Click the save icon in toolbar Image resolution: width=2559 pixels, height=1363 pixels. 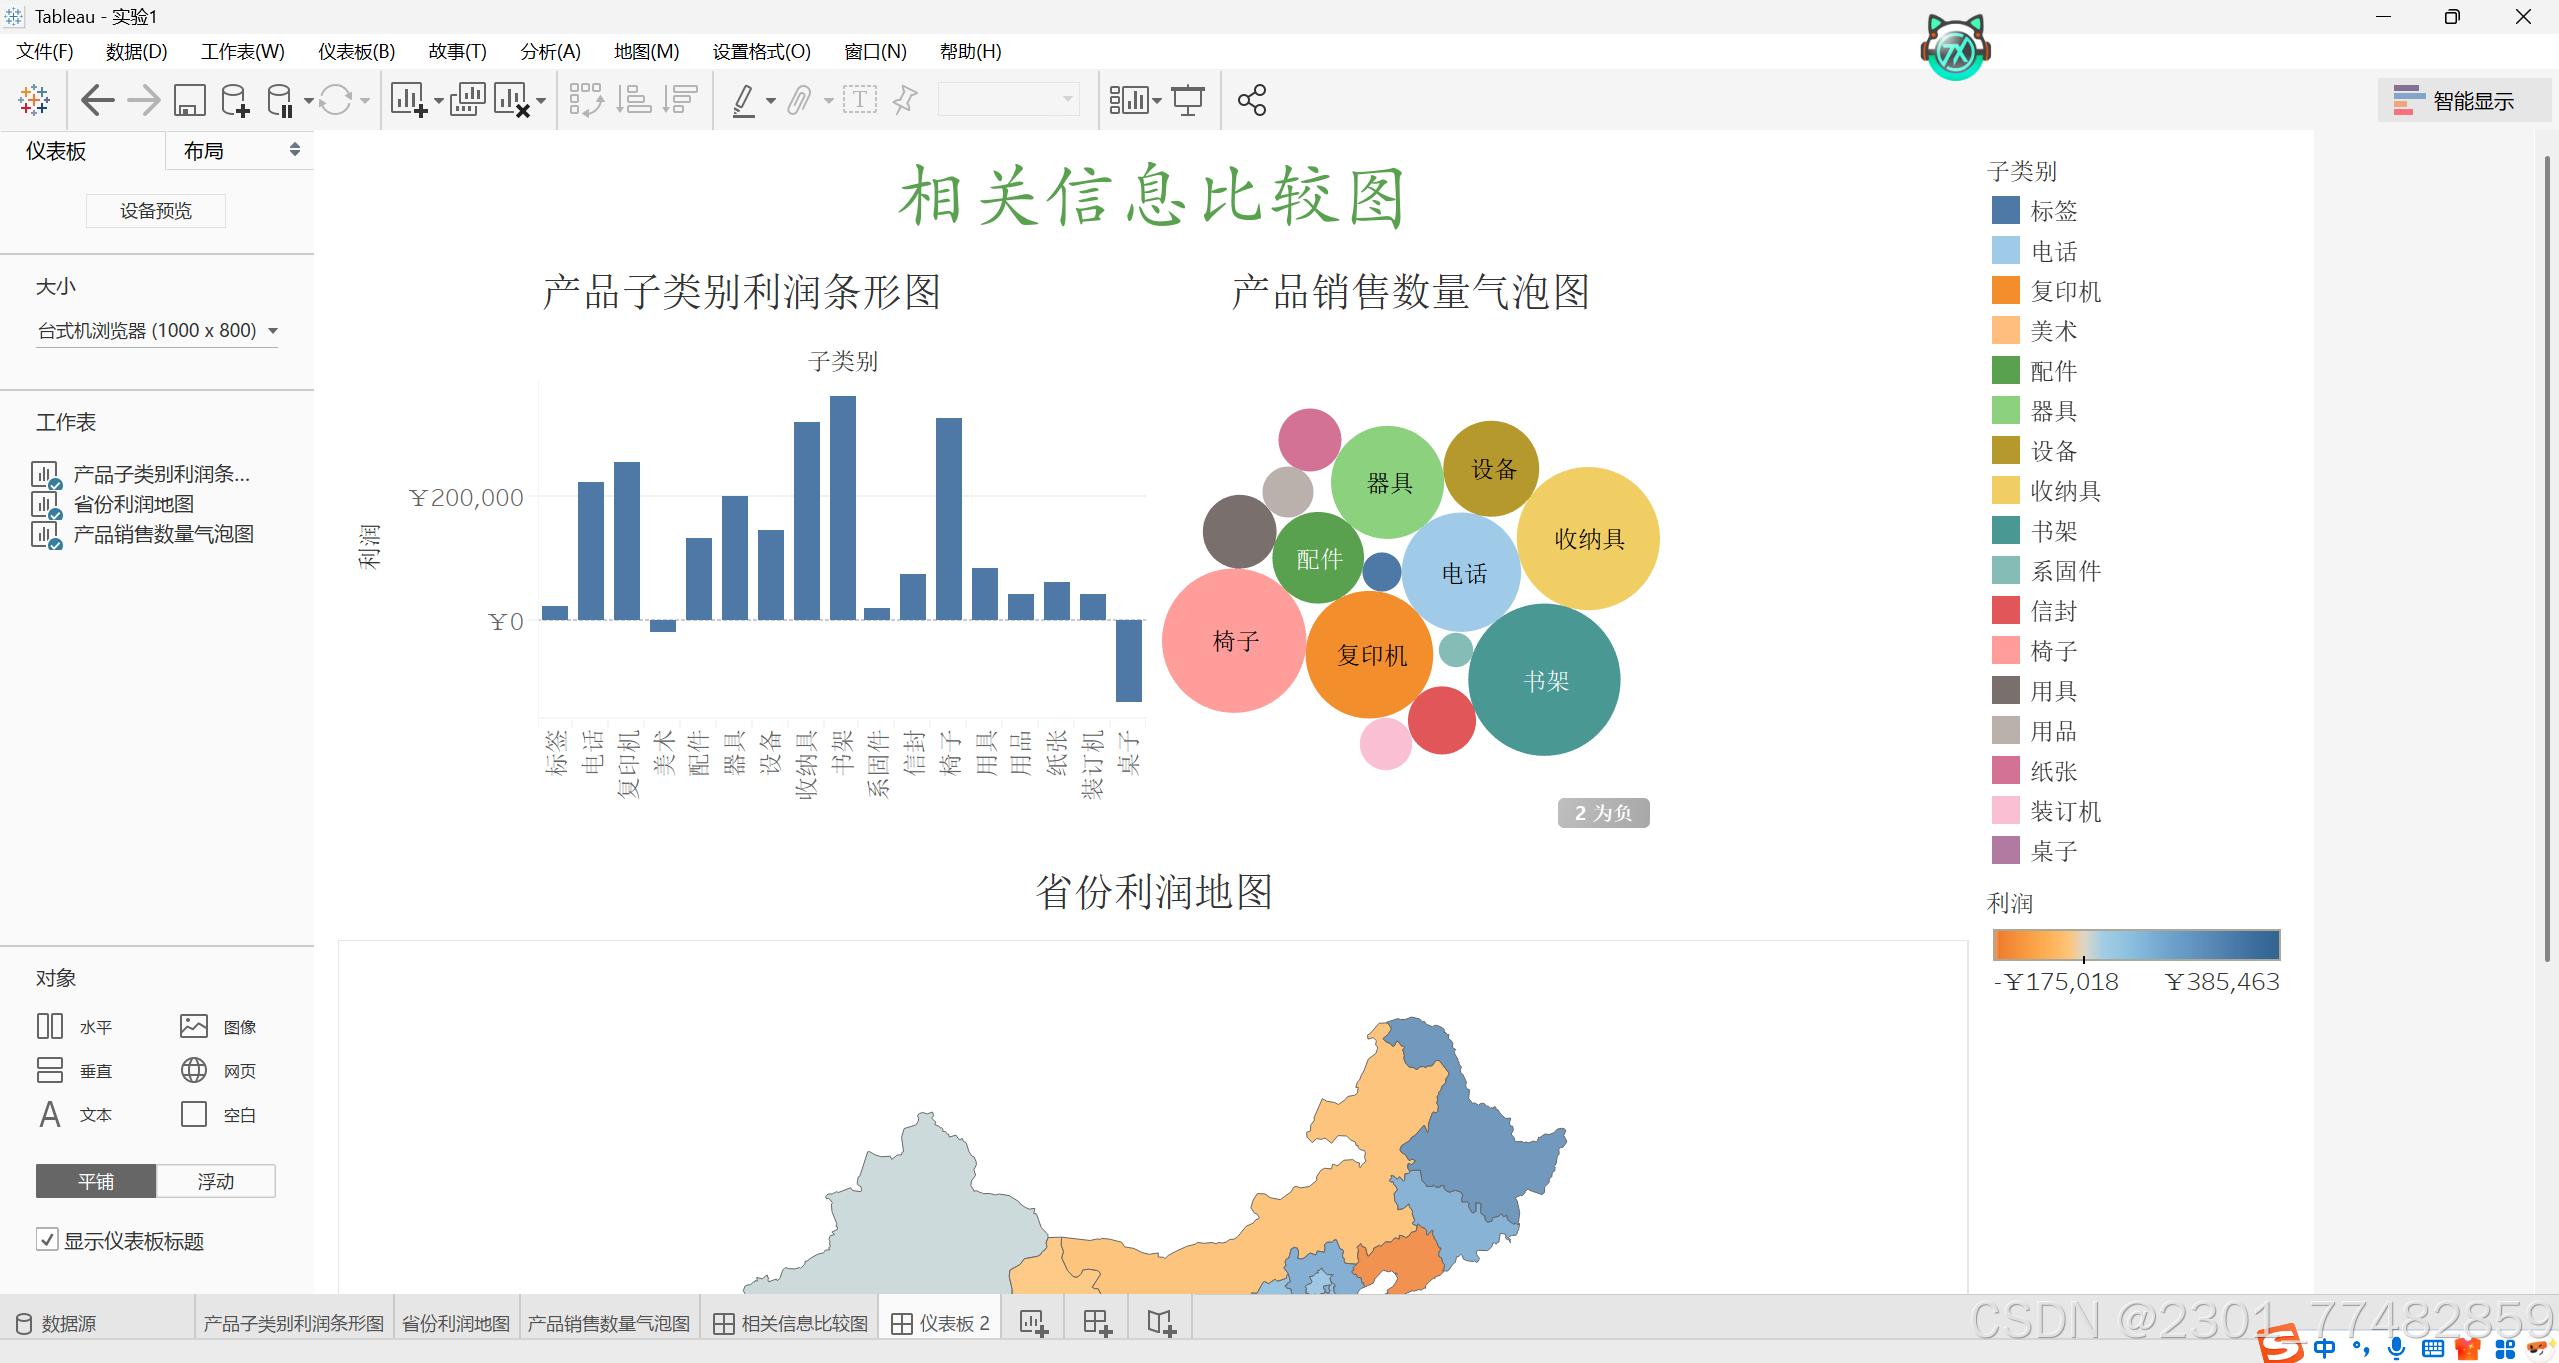pyautogui.click(x=189, y=100)
